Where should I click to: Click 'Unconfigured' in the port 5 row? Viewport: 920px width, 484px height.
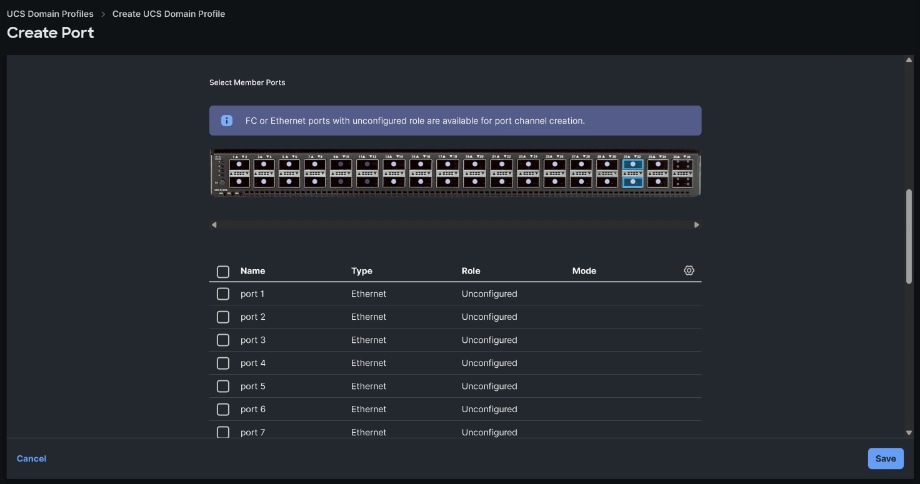click(489, 386)
